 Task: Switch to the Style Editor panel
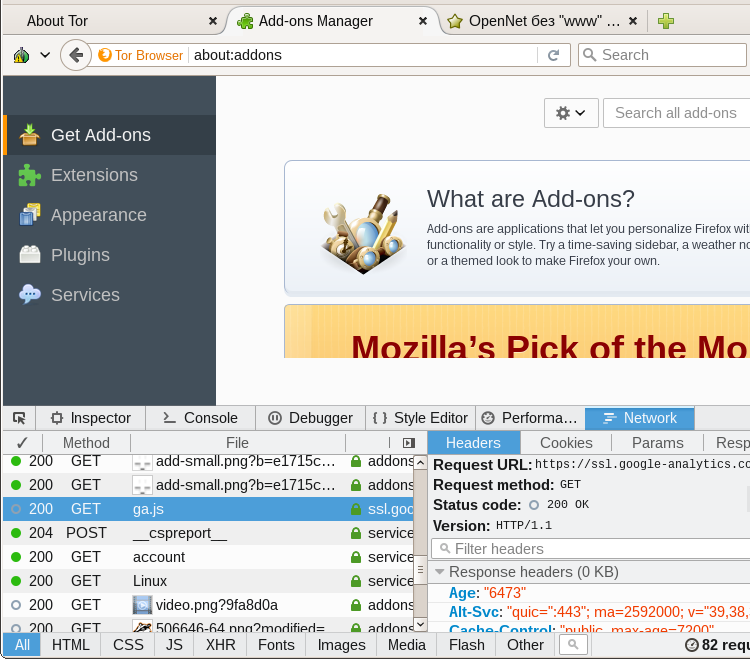click(420, 418)
